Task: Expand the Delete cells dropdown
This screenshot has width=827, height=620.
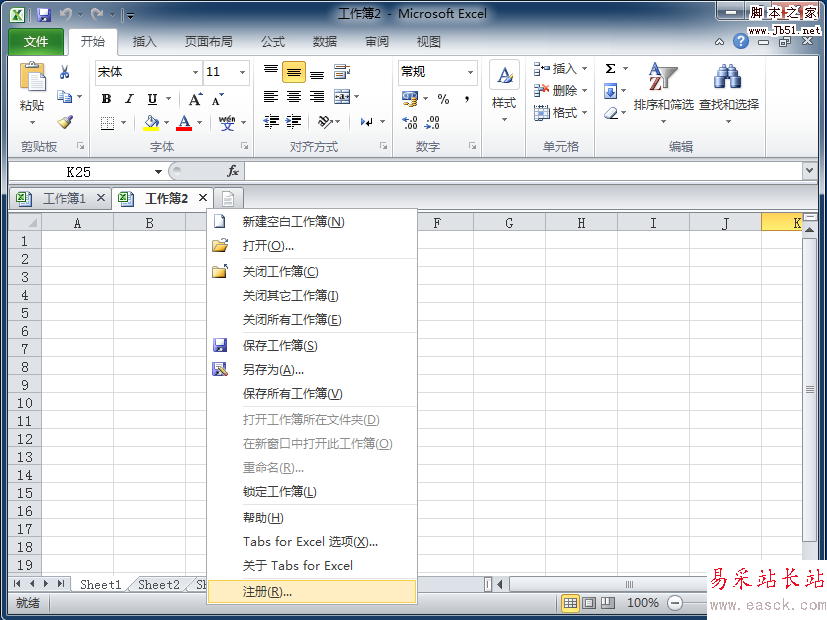Action: coord(584,91)
